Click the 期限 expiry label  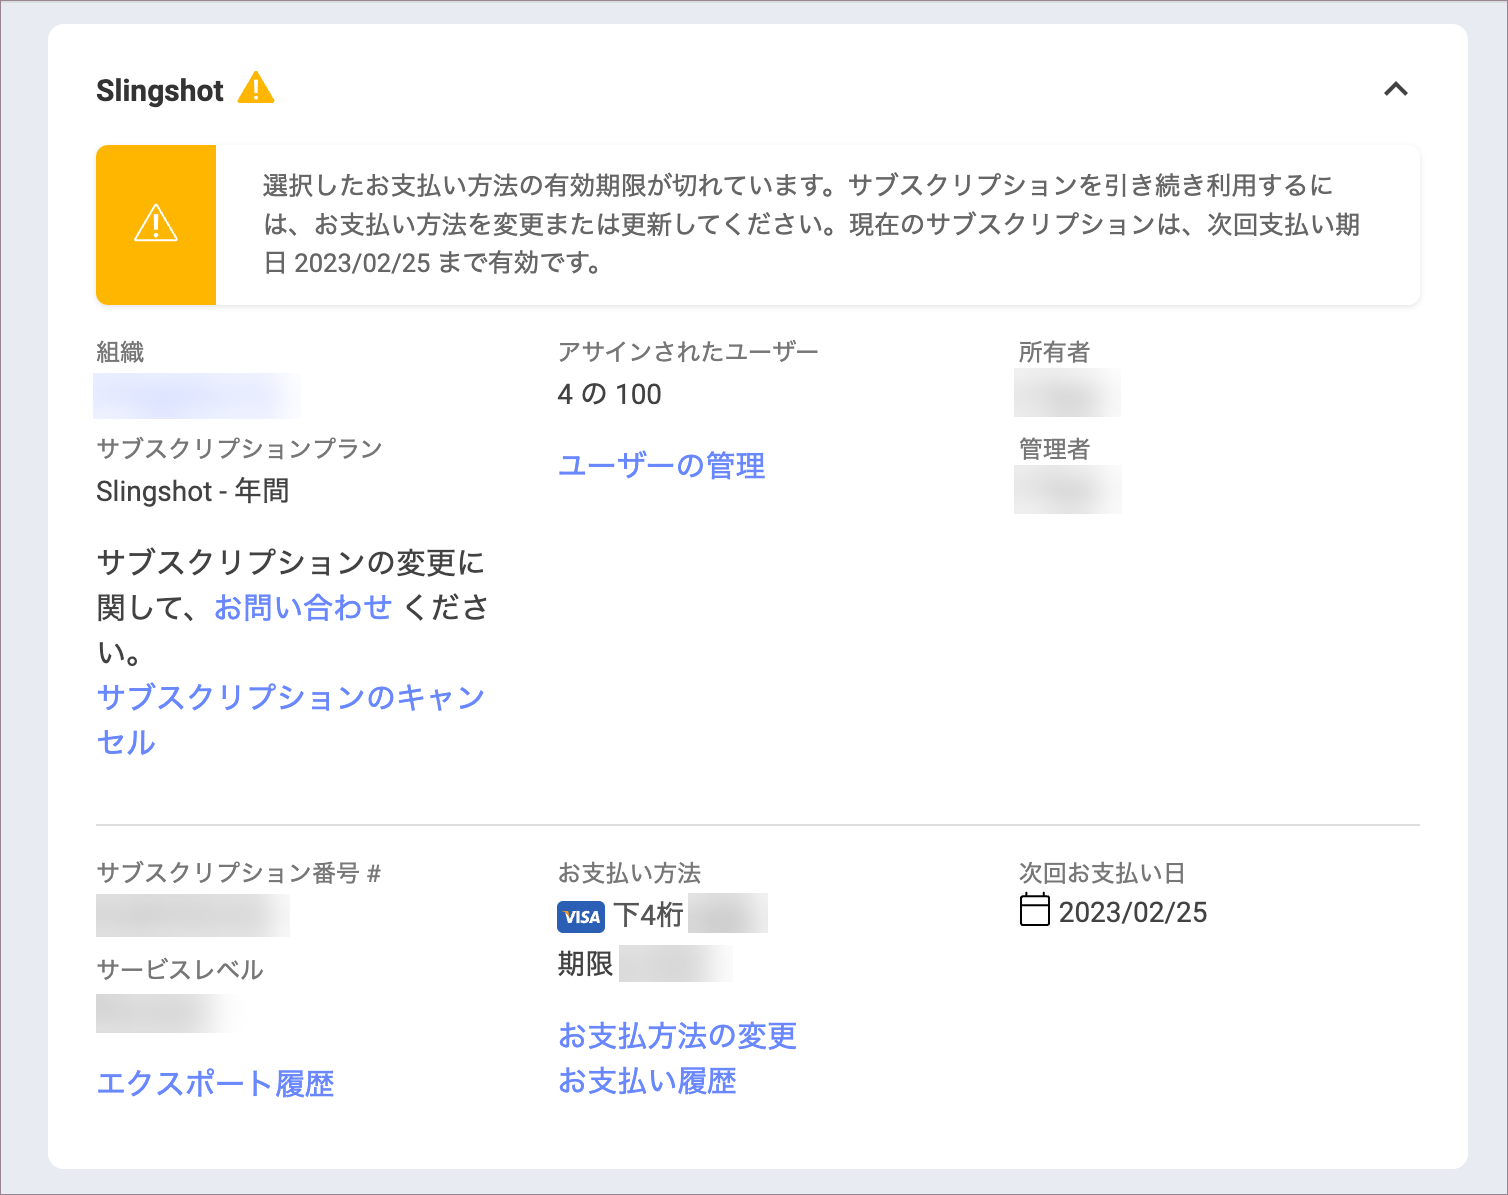pos(586,964)
